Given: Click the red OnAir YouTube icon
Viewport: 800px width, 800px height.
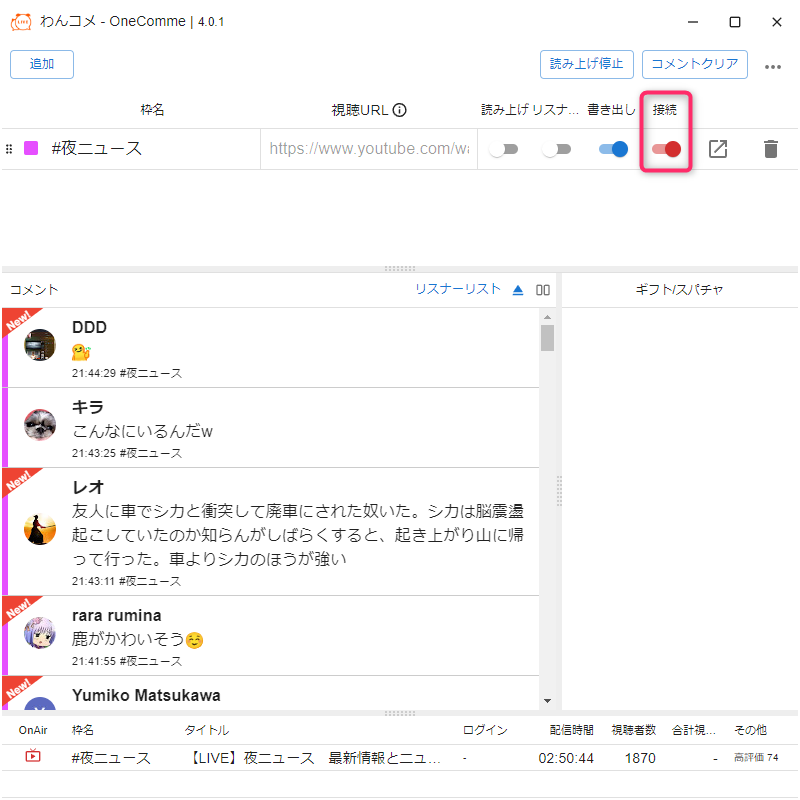Looking at the screenshot, I should (32, 757).
